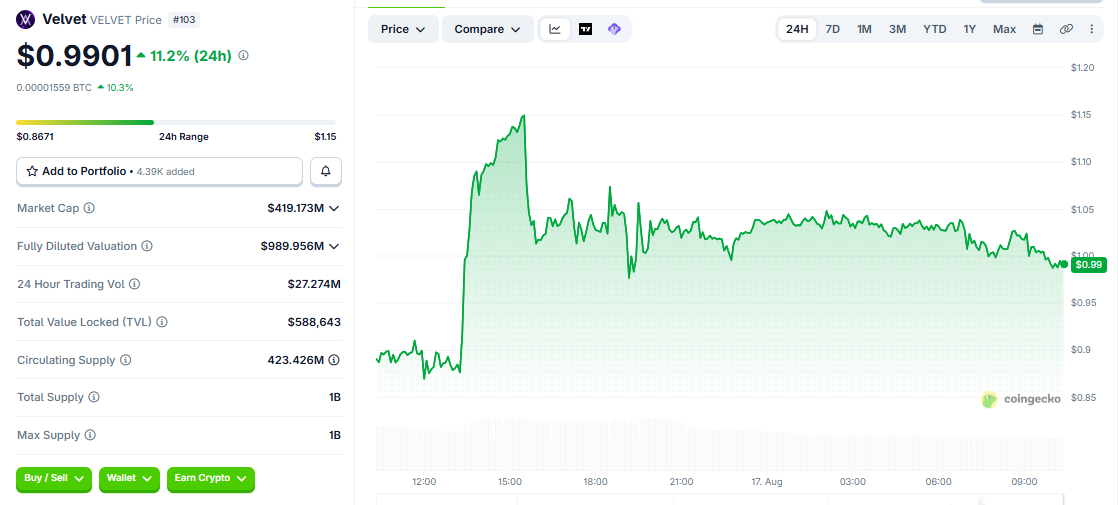This screenshot has width=1118, height=505.
Task: Click the Add to Portfolio button
Action: (x=160, y=171)
